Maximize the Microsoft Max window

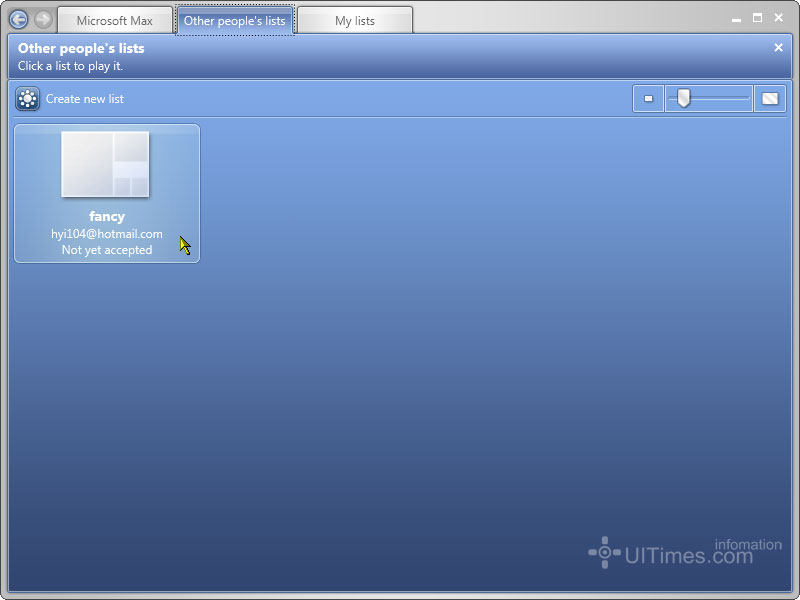[x=758, y=18]
